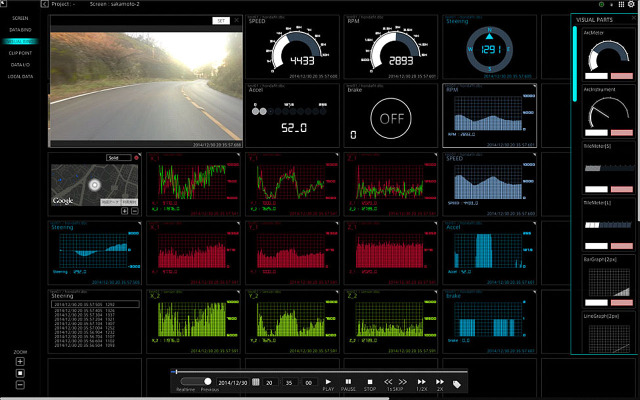Click corner marker of RPM bar graph
Screen dimensions: 640x400
[534, 87]
